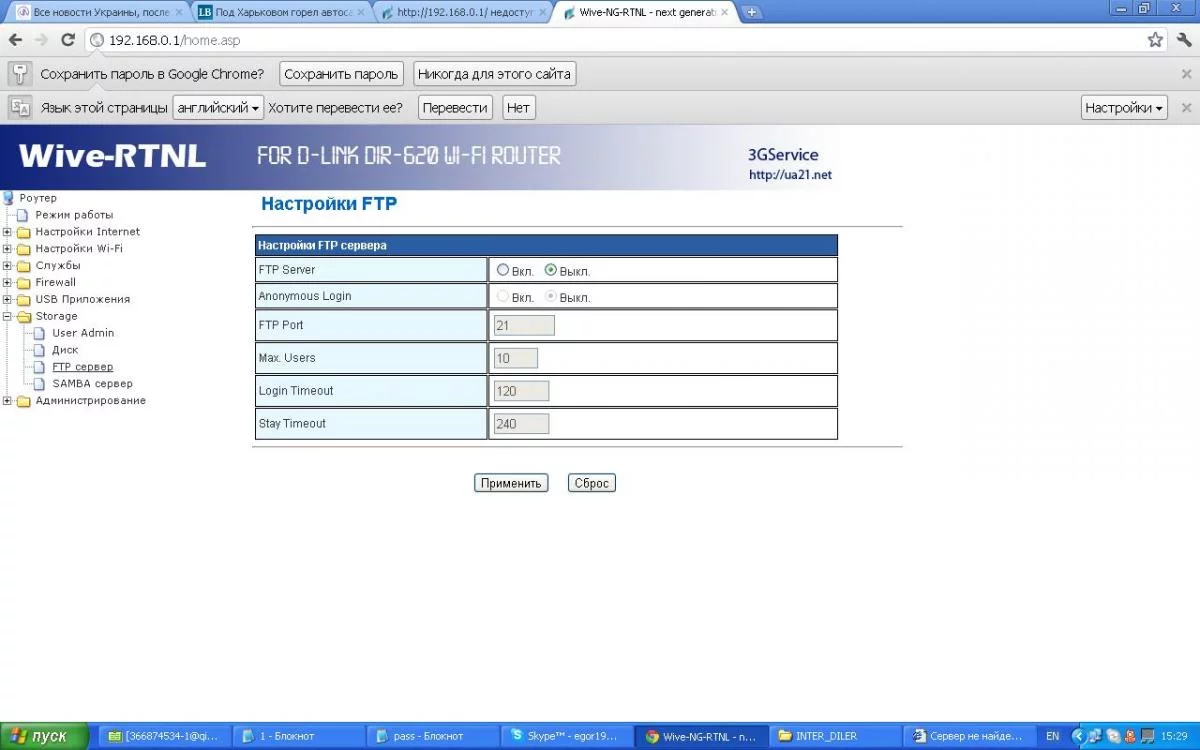Click the open Storage folder icon

point(24,316)
